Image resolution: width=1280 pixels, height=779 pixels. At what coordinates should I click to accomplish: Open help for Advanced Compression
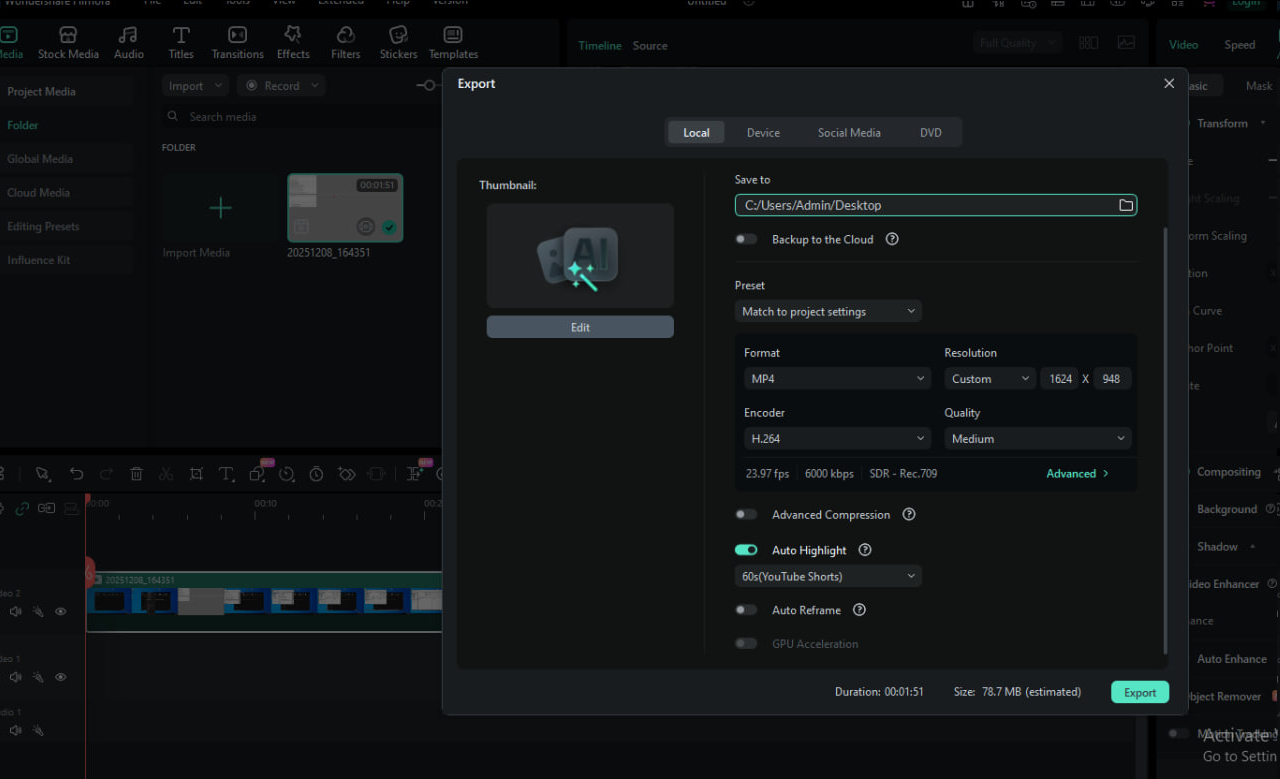click(909, 514)
